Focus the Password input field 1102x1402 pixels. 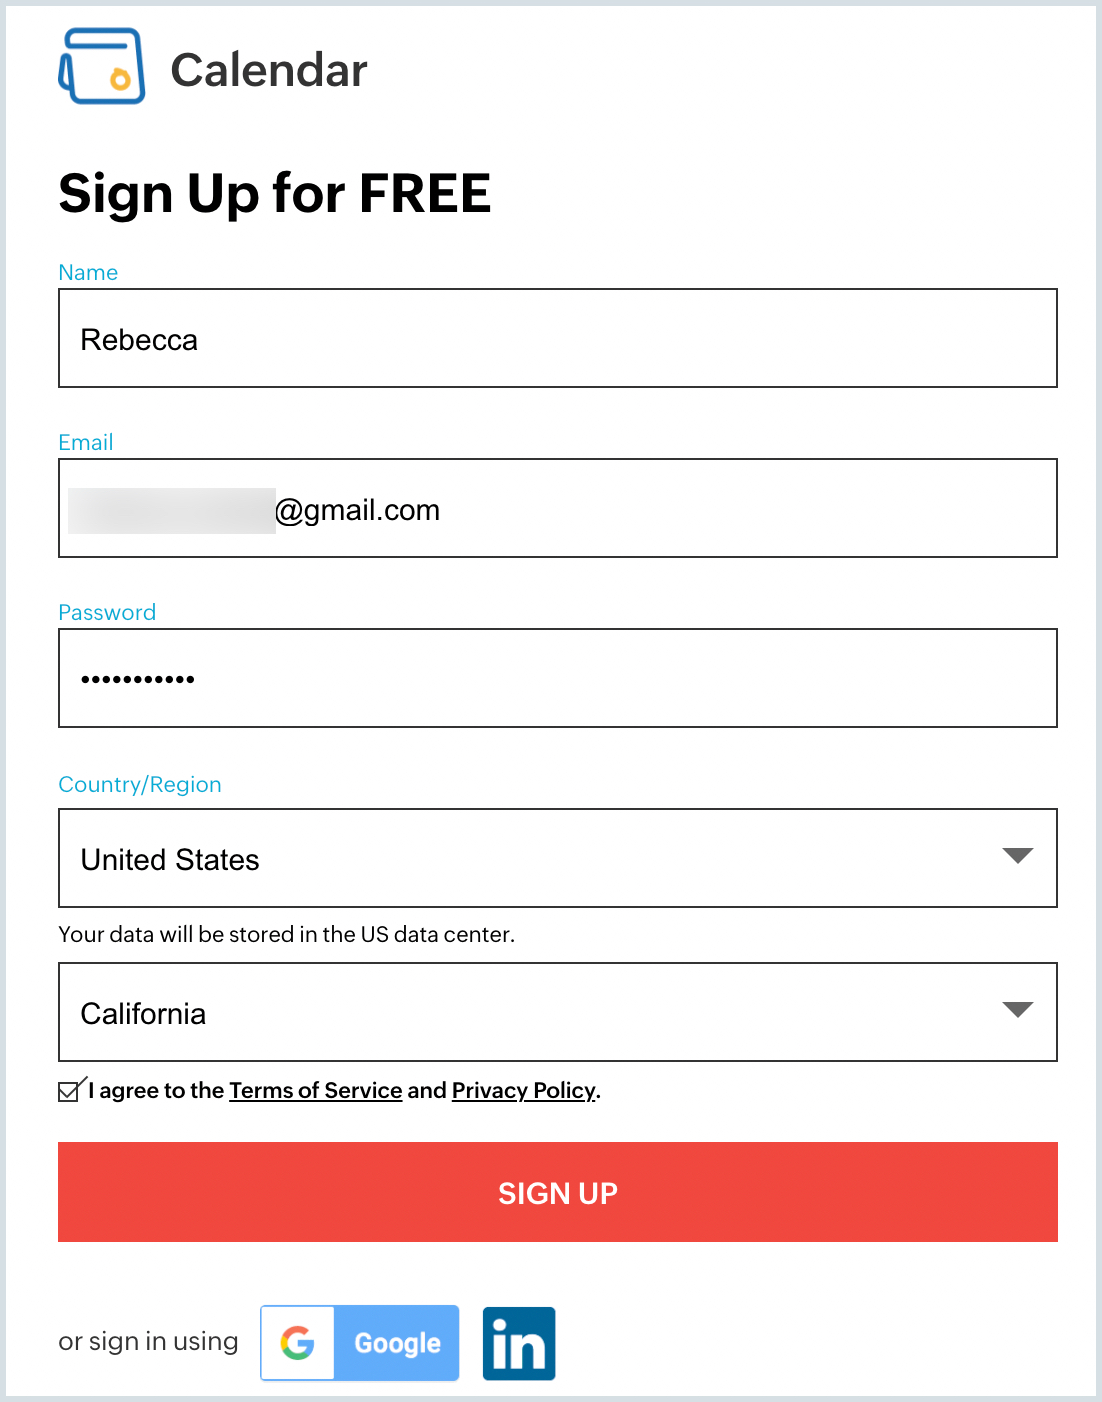[x=558, y=678]
